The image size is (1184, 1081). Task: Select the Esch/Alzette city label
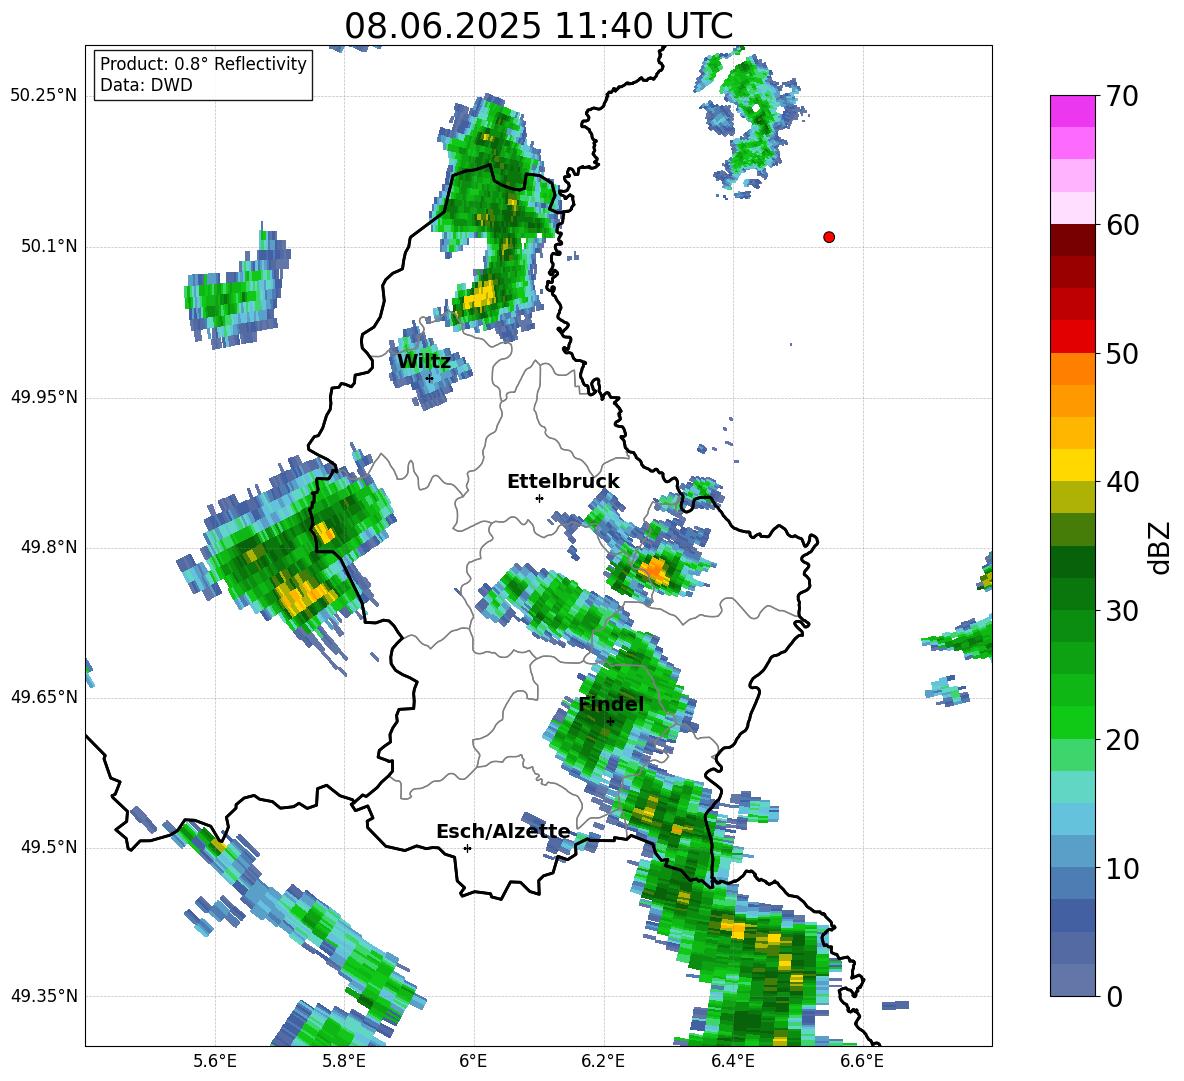pos(503,832)
